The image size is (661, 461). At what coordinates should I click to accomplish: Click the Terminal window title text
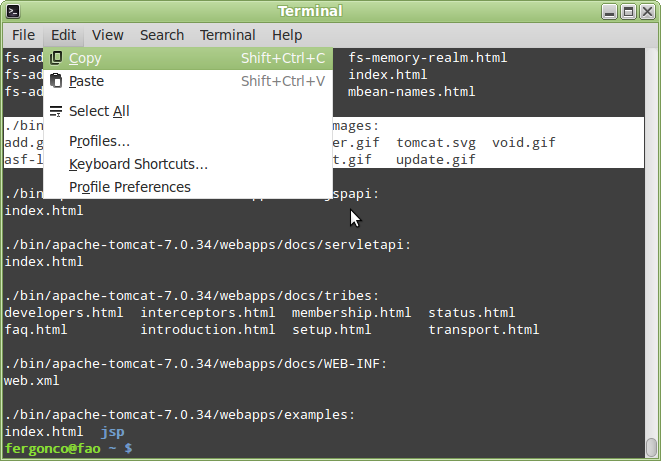310,11
